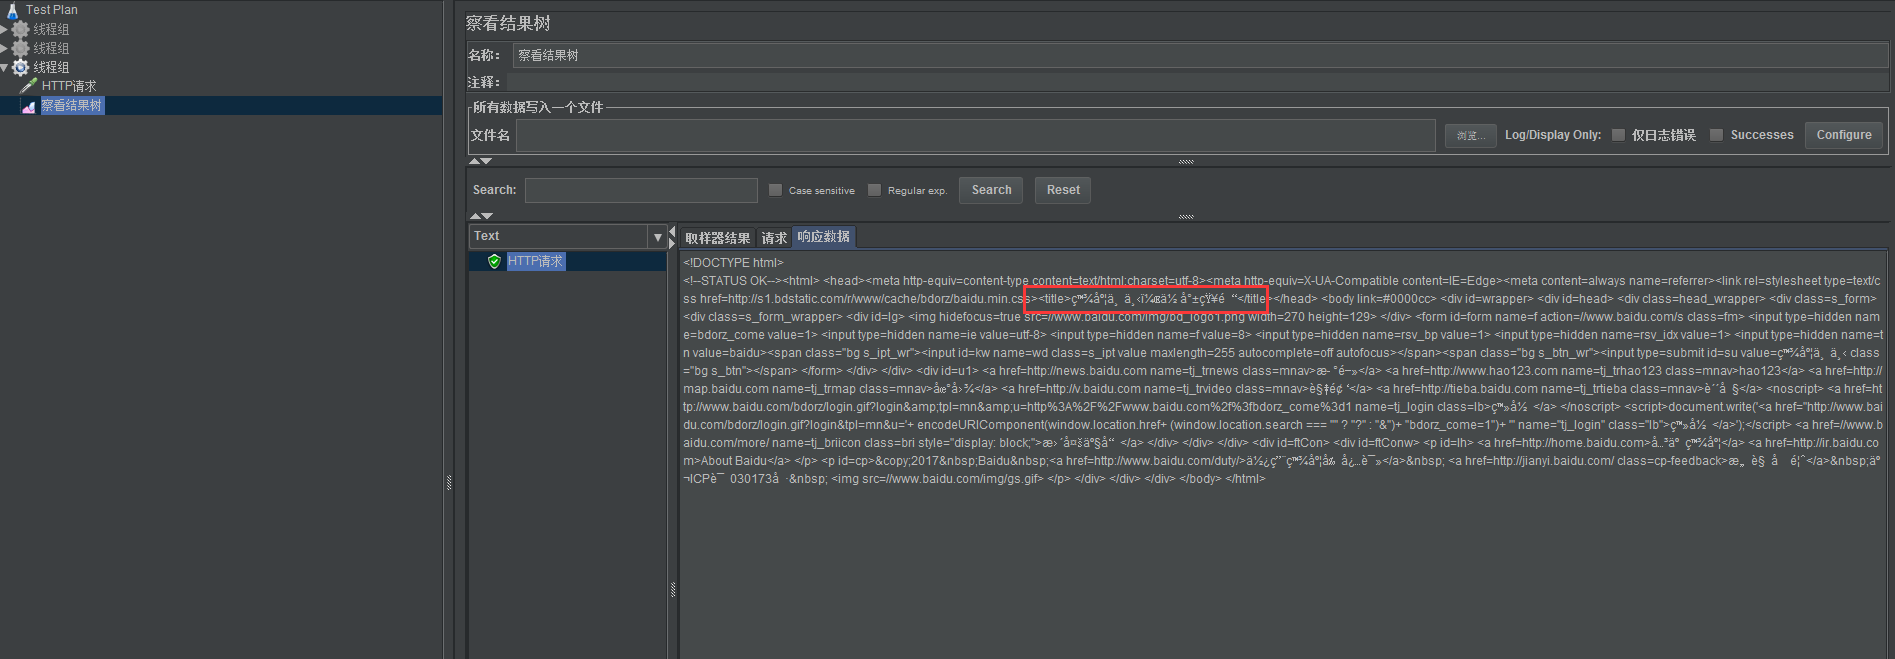
Task: Select Test Plan root node
Action: [x=52, y=10]
